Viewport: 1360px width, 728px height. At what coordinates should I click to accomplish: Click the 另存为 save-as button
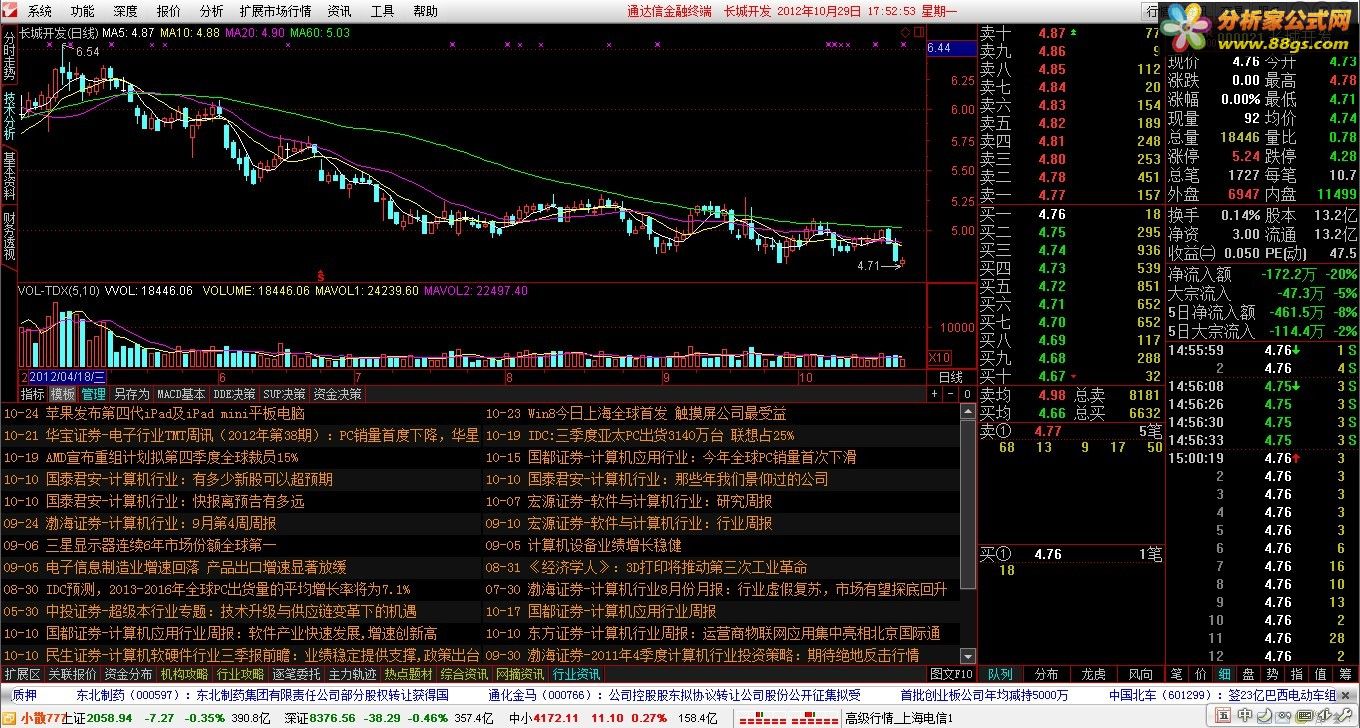coord(131,394)
